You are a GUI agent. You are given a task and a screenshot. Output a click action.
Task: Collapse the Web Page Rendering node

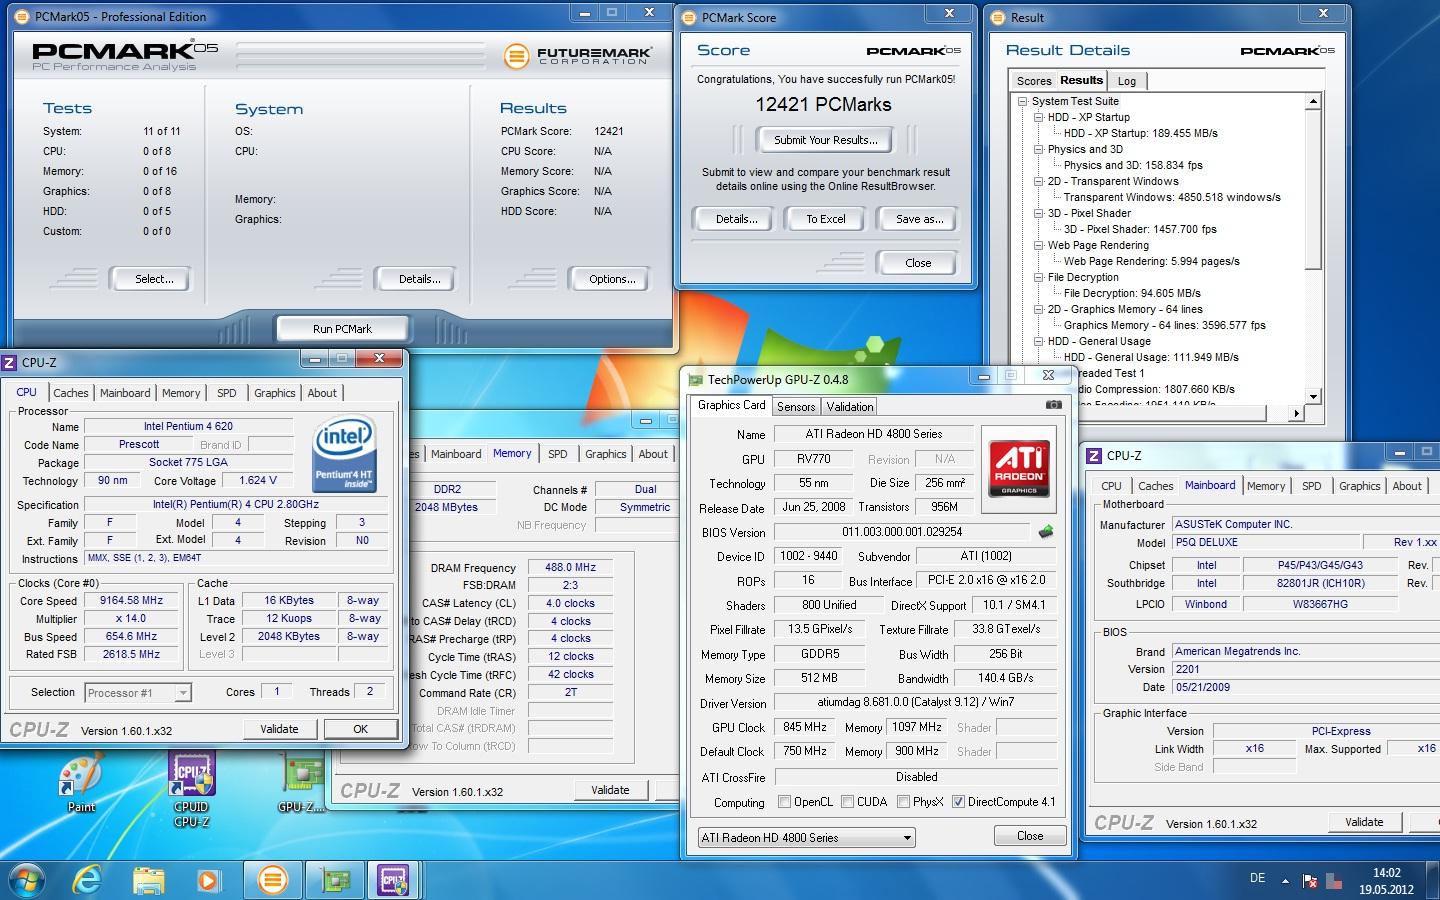(1038, 245)
